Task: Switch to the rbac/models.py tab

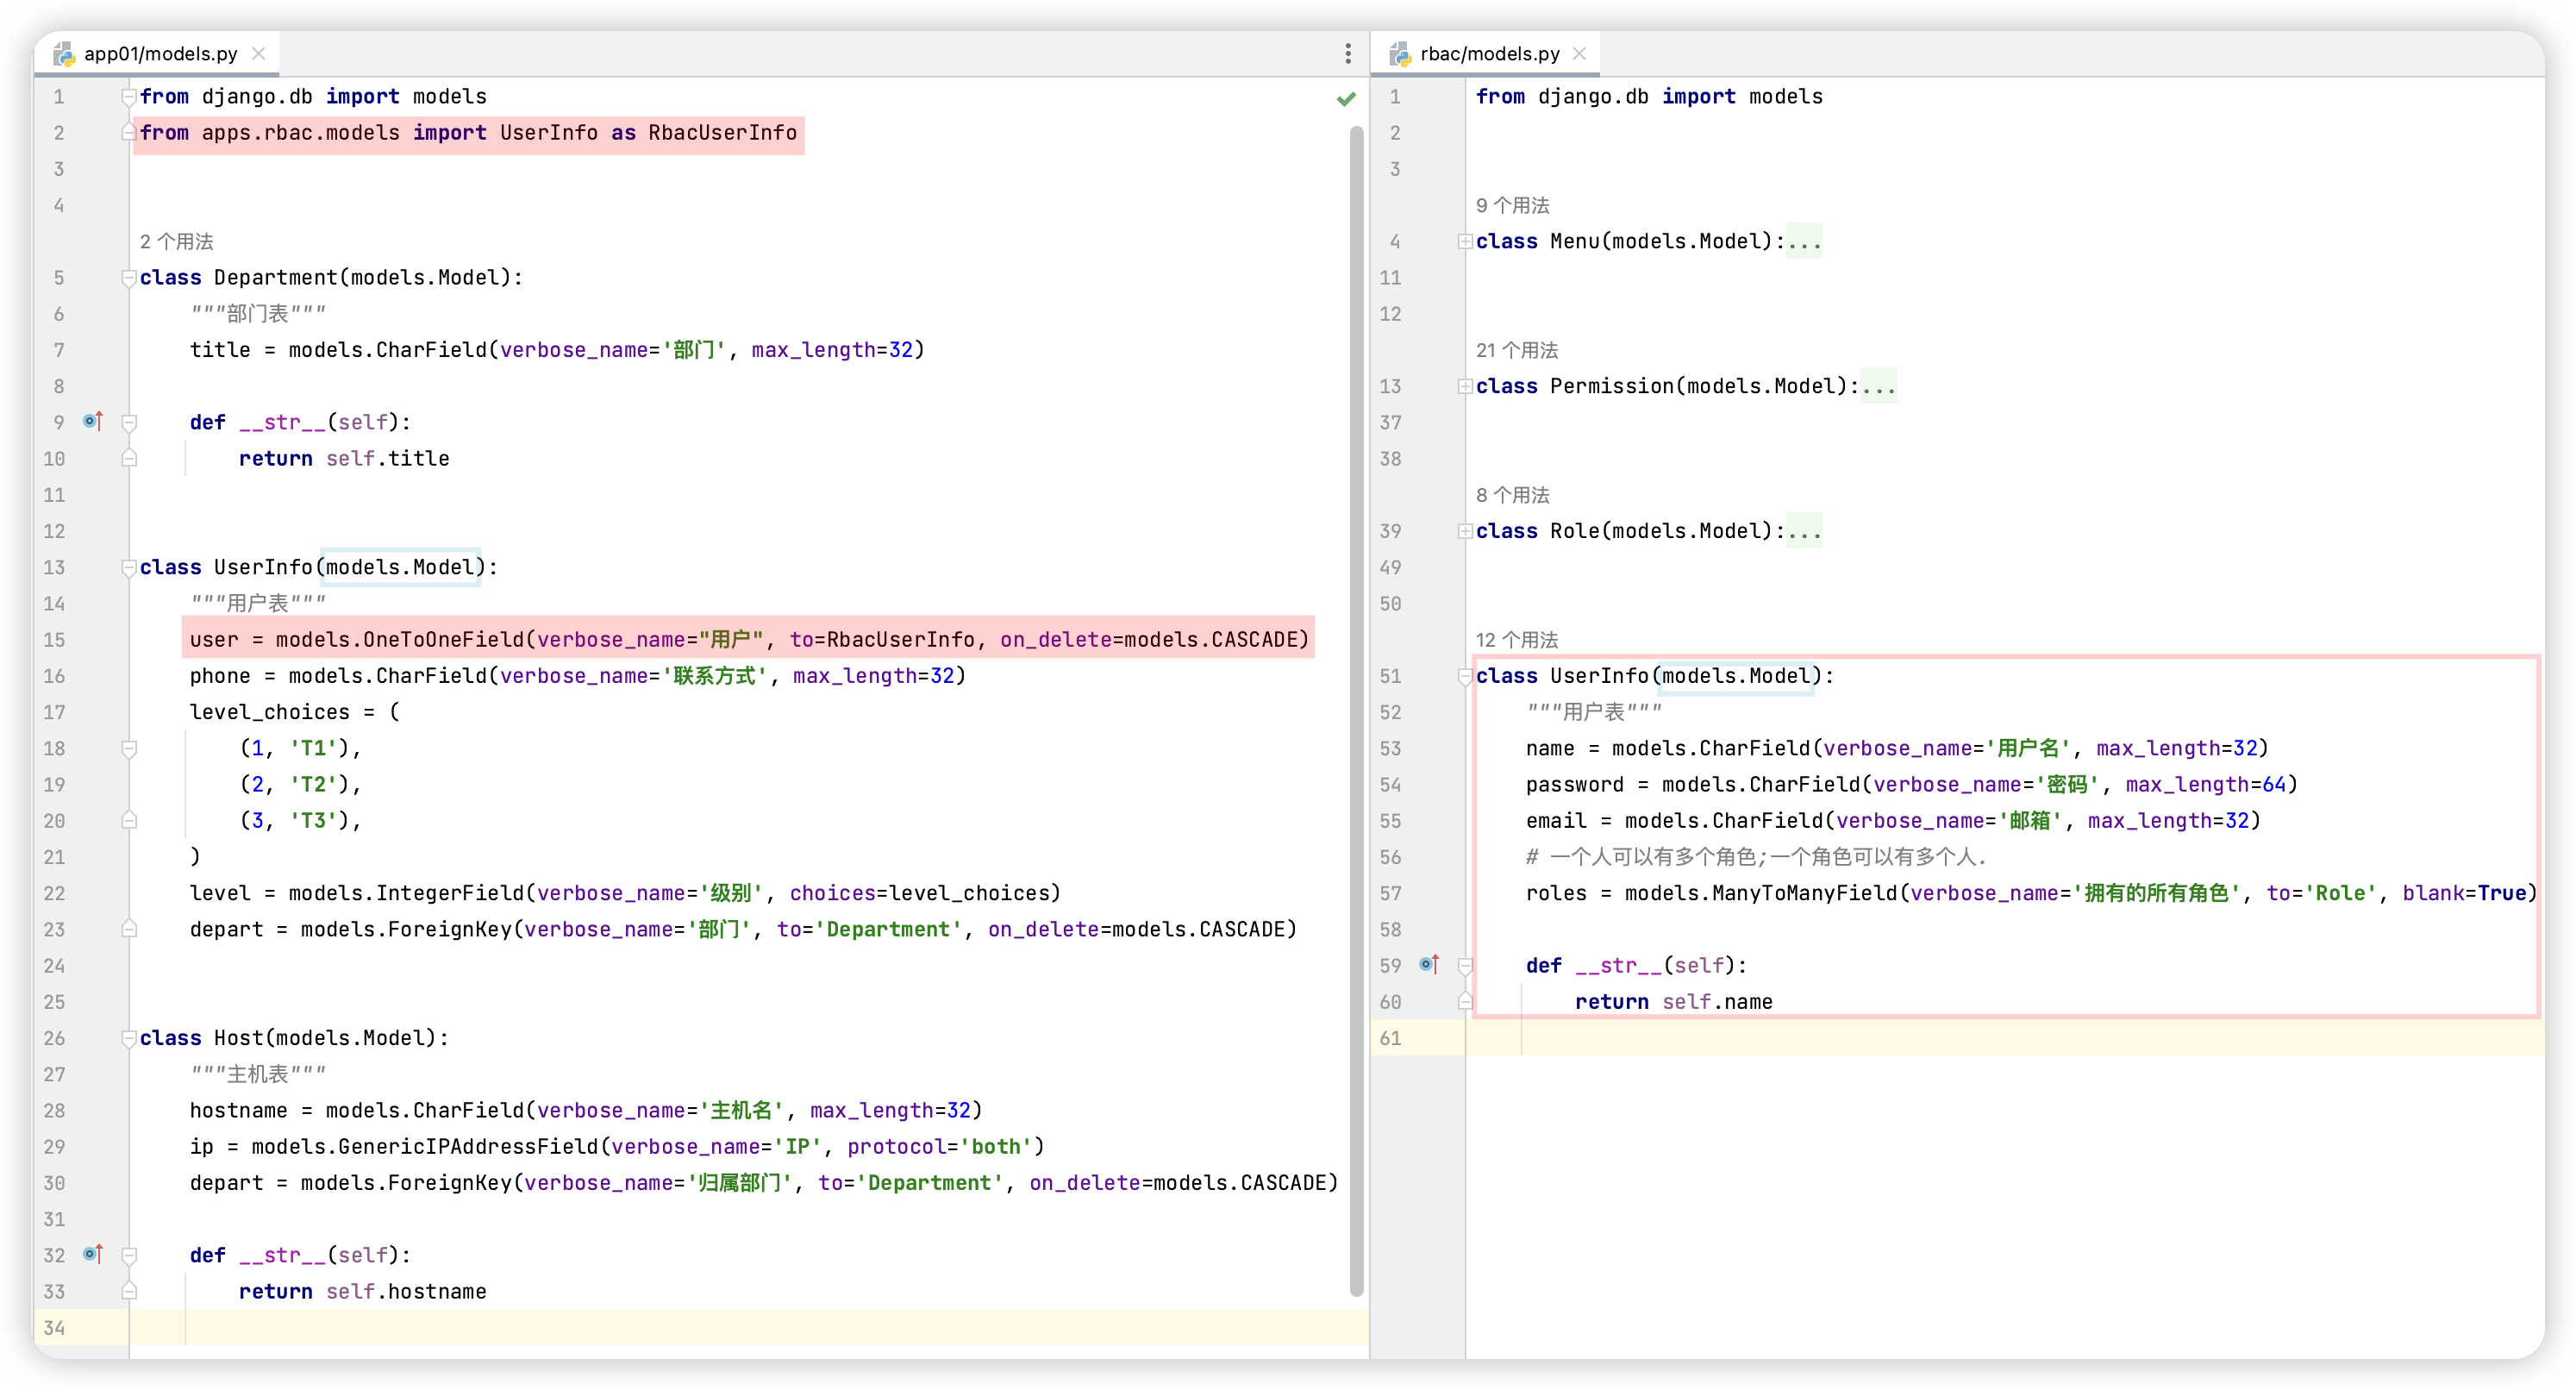Action: click(1489, 54)
